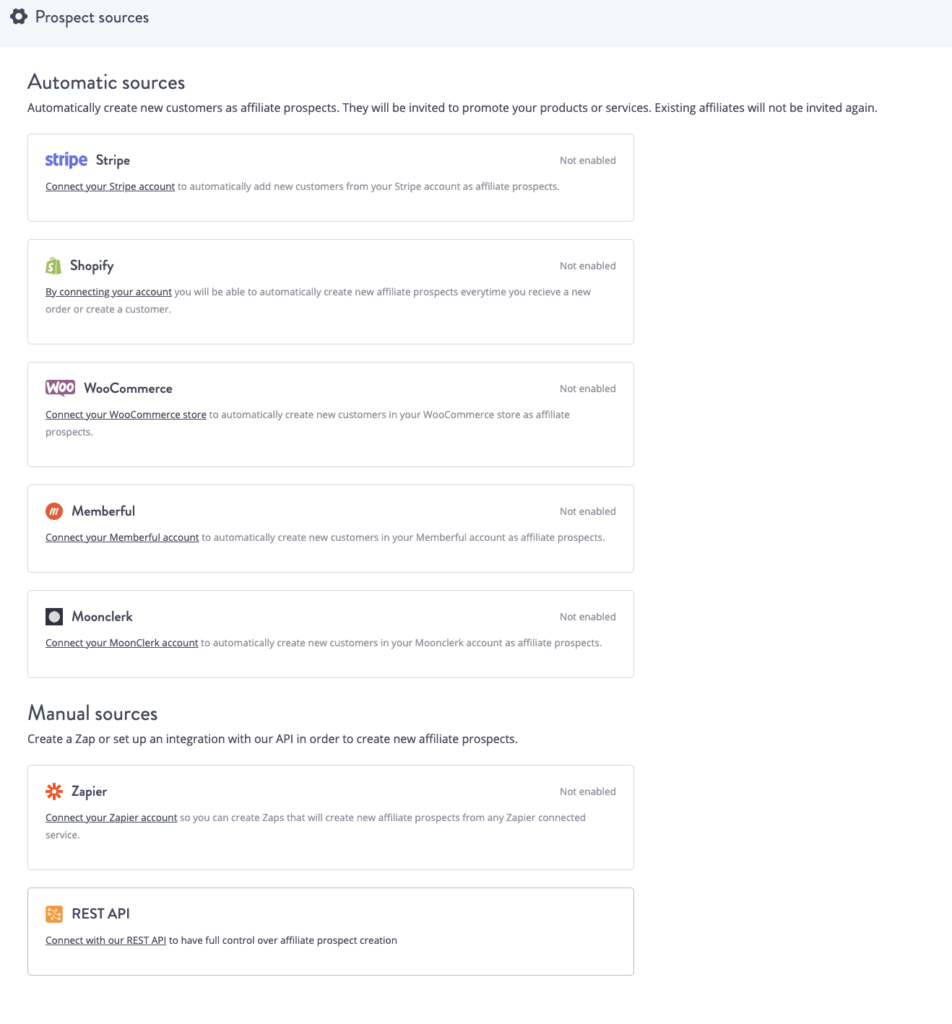Click the Moonclerk icon

tap(53, 616)
